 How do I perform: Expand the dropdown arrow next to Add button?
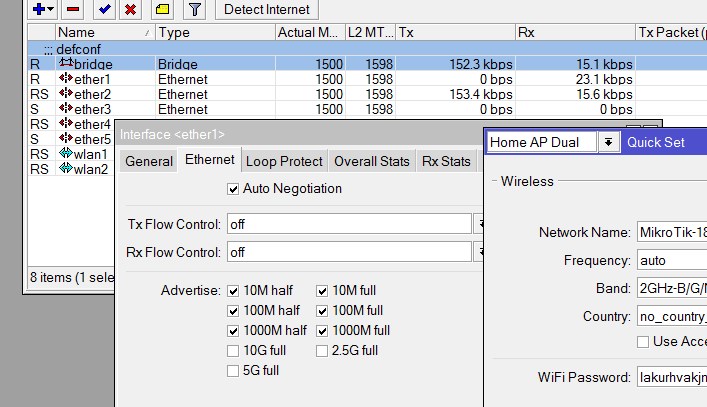point(50,9)
